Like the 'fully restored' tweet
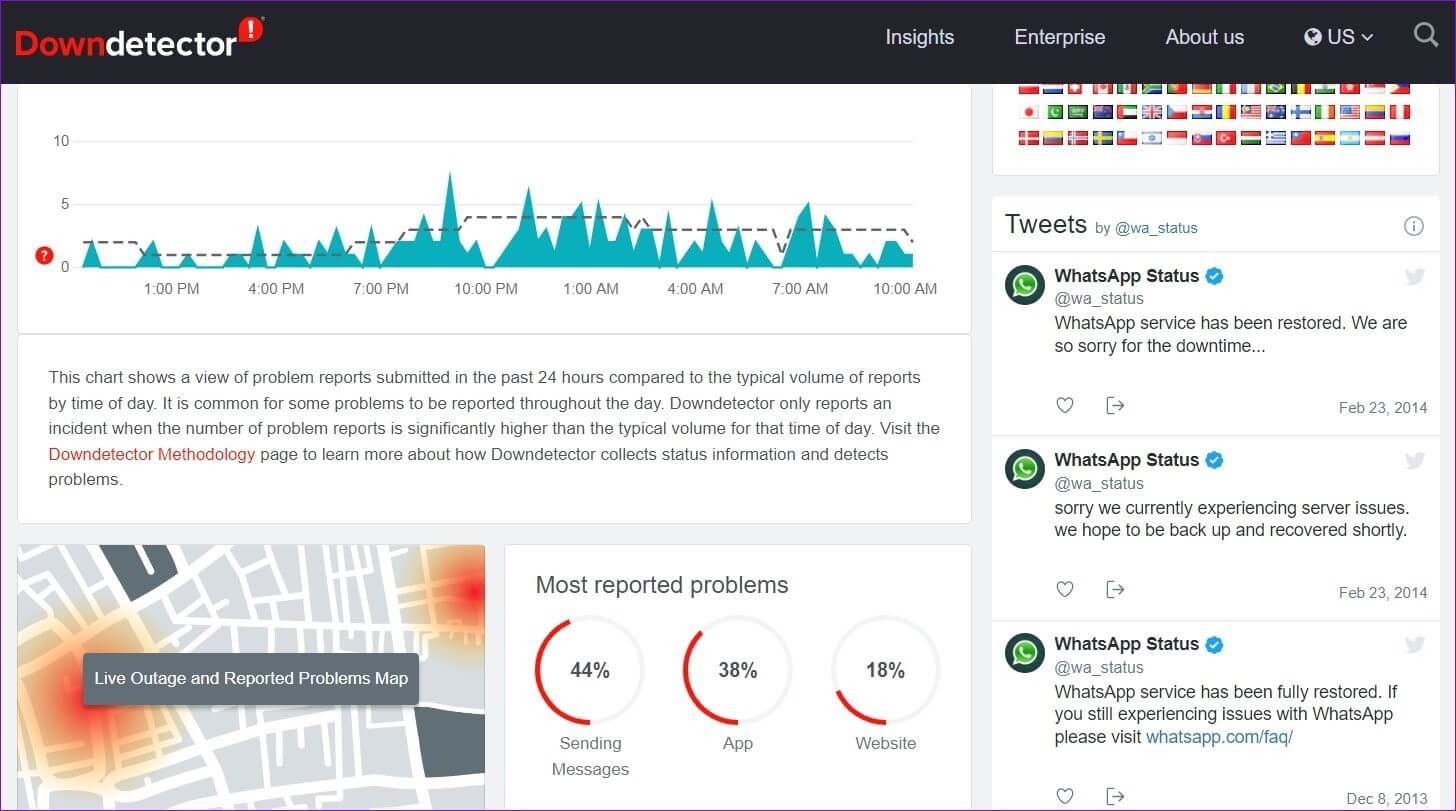Image resolution: width=1456 pixels, height=811 pixels. tap(1065, 796)
